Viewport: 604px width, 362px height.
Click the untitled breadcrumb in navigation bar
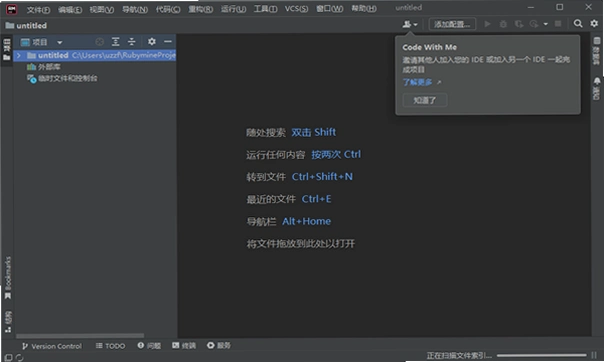26,25
